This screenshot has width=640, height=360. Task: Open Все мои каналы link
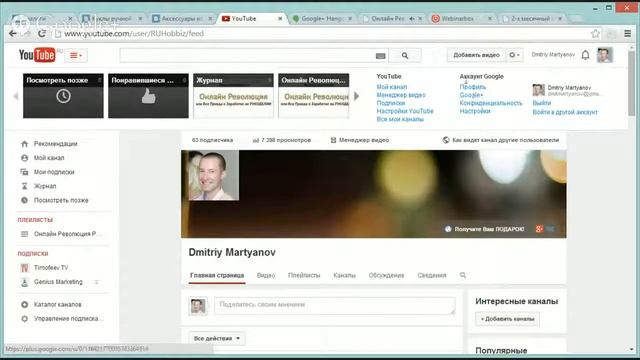point(400,119)
